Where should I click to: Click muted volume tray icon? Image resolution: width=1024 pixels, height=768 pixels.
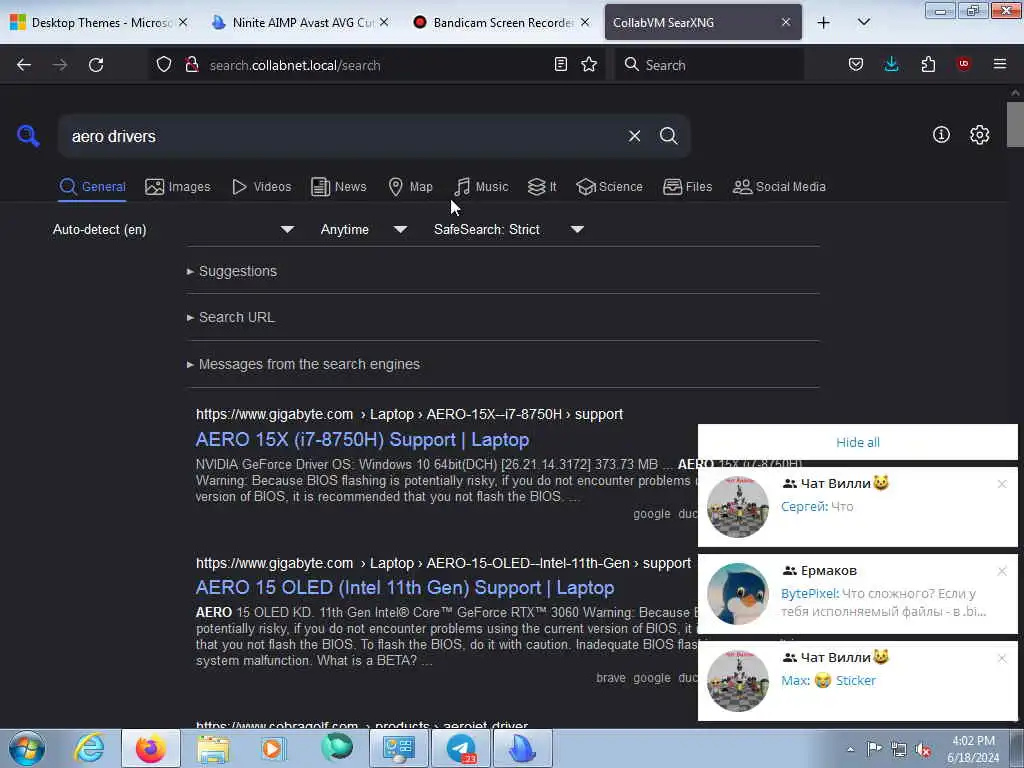pos(923,749)
